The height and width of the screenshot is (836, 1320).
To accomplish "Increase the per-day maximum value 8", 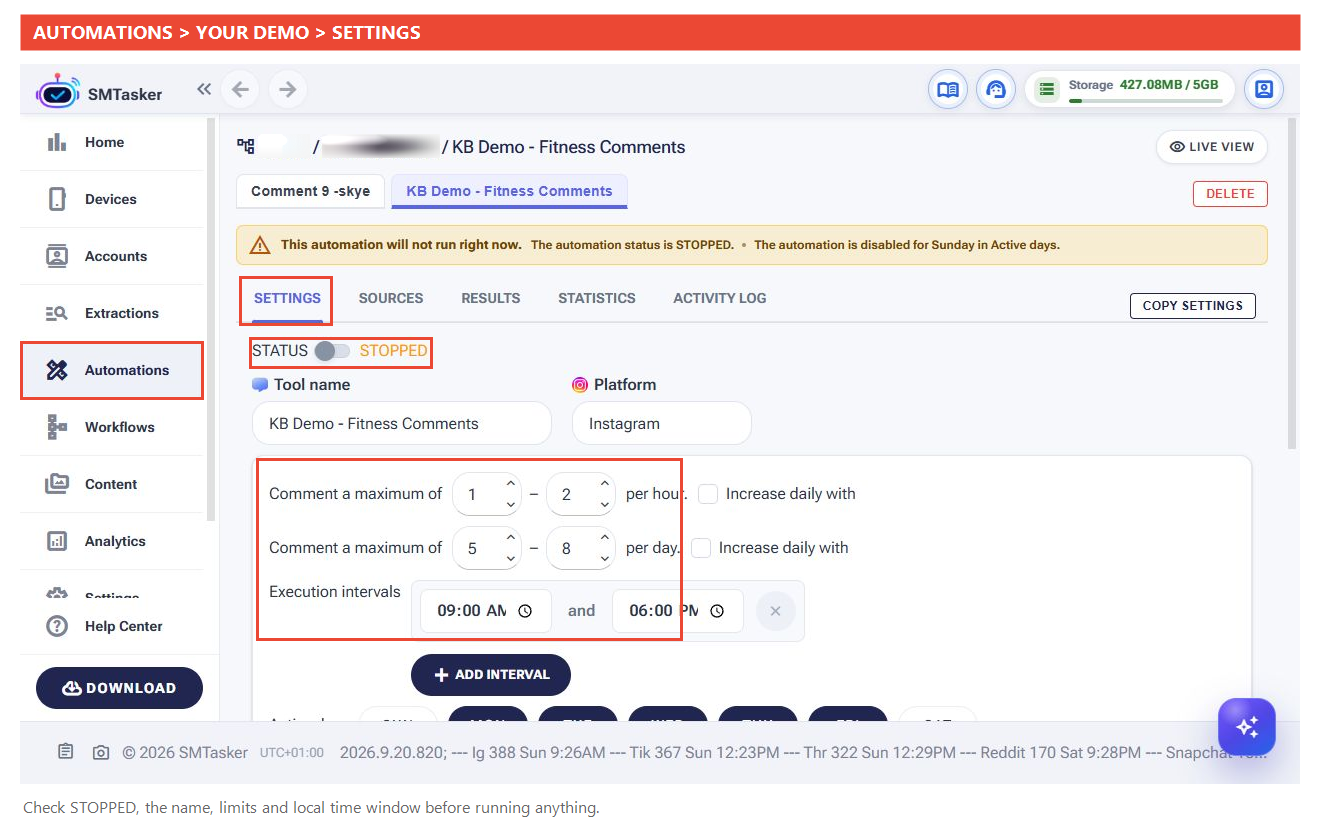I will click(605, 538).
